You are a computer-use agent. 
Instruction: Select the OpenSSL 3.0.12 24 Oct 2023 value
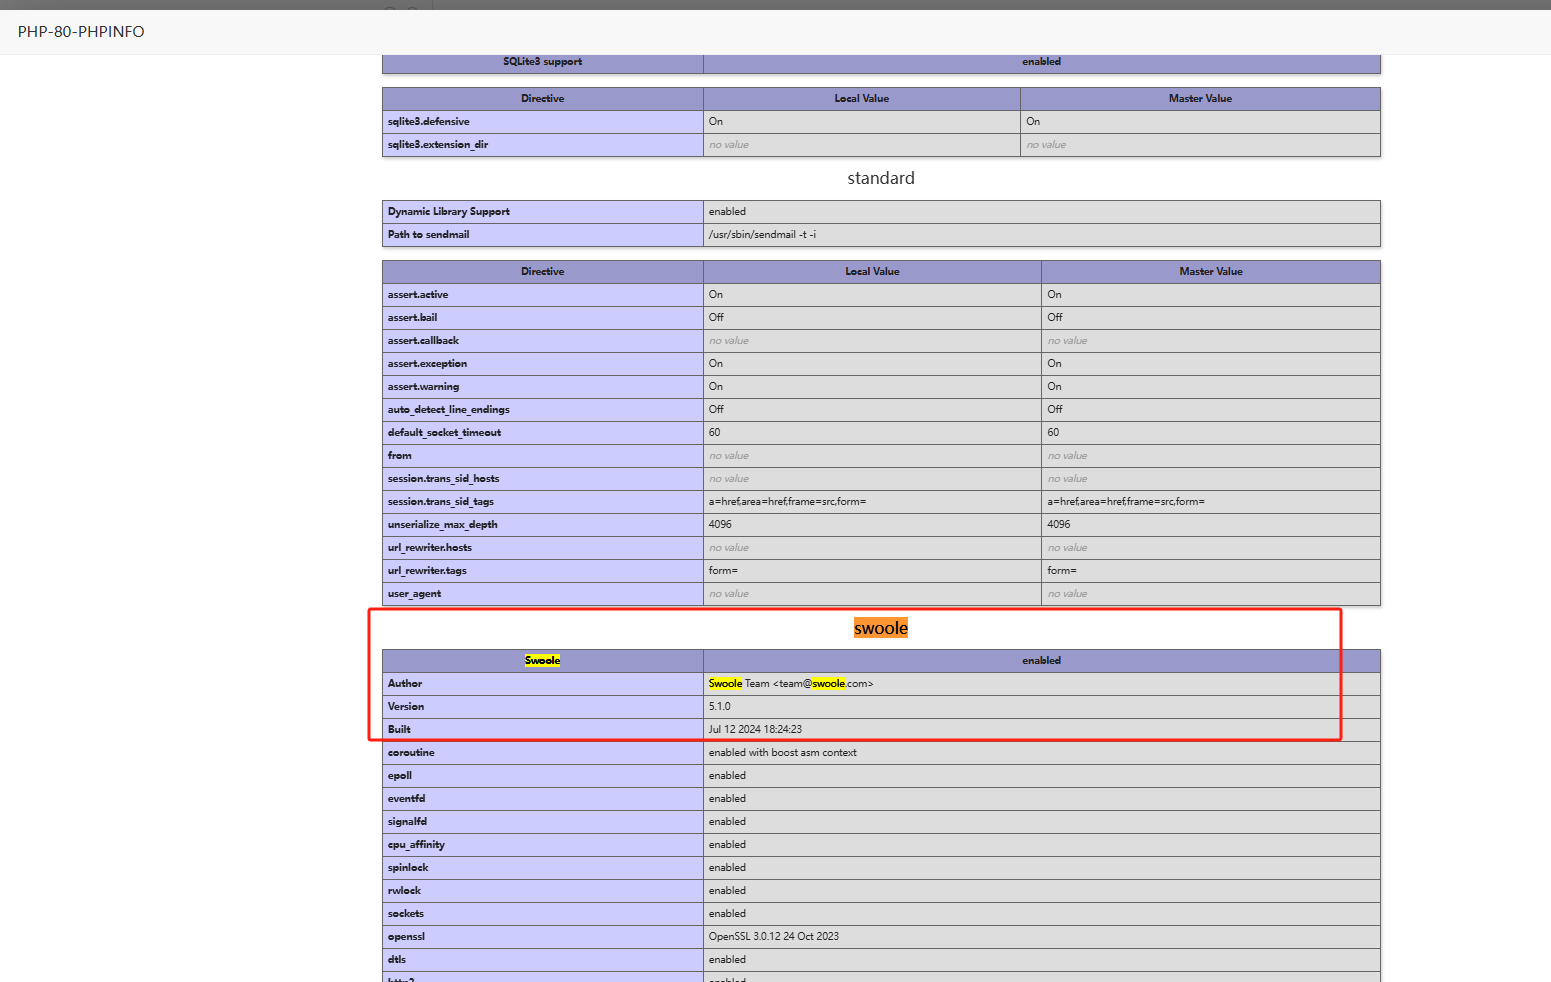774,937
